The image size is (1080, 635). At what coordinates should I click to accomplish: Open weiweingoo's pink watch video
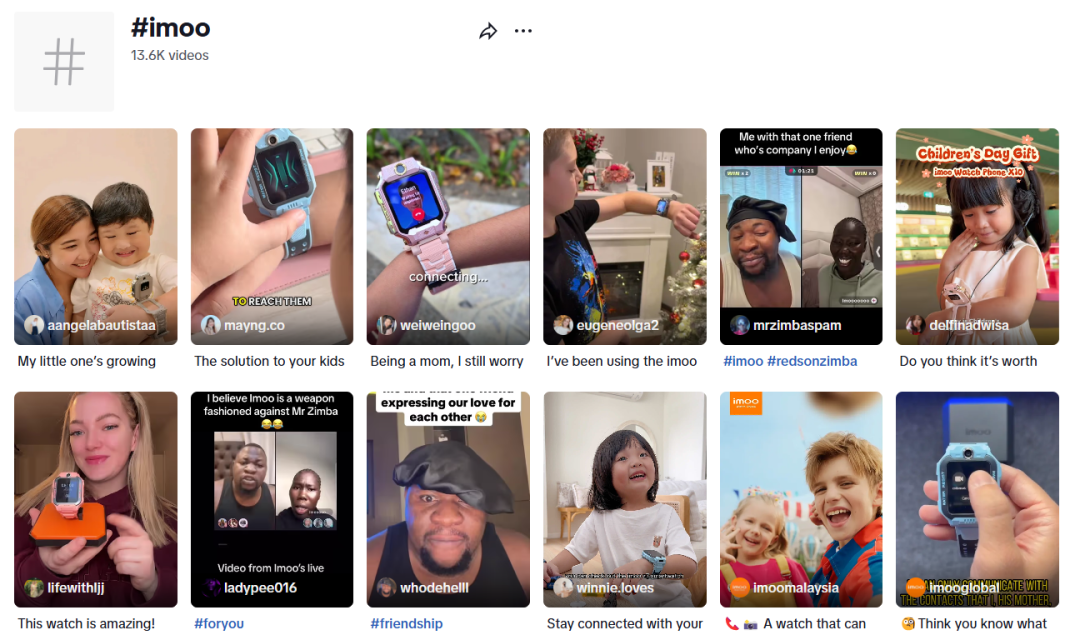point(448,236)
